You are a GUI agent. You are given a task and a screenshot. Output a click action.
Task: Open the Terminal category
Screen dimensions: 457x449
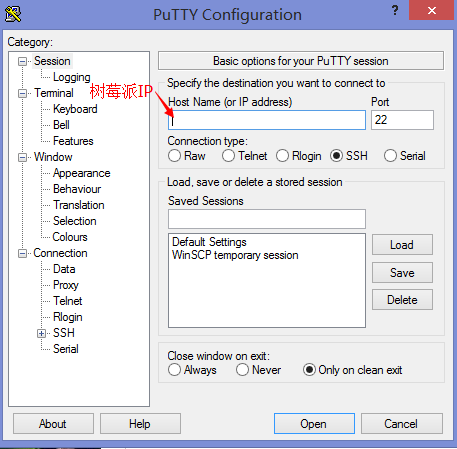(54, 93)
